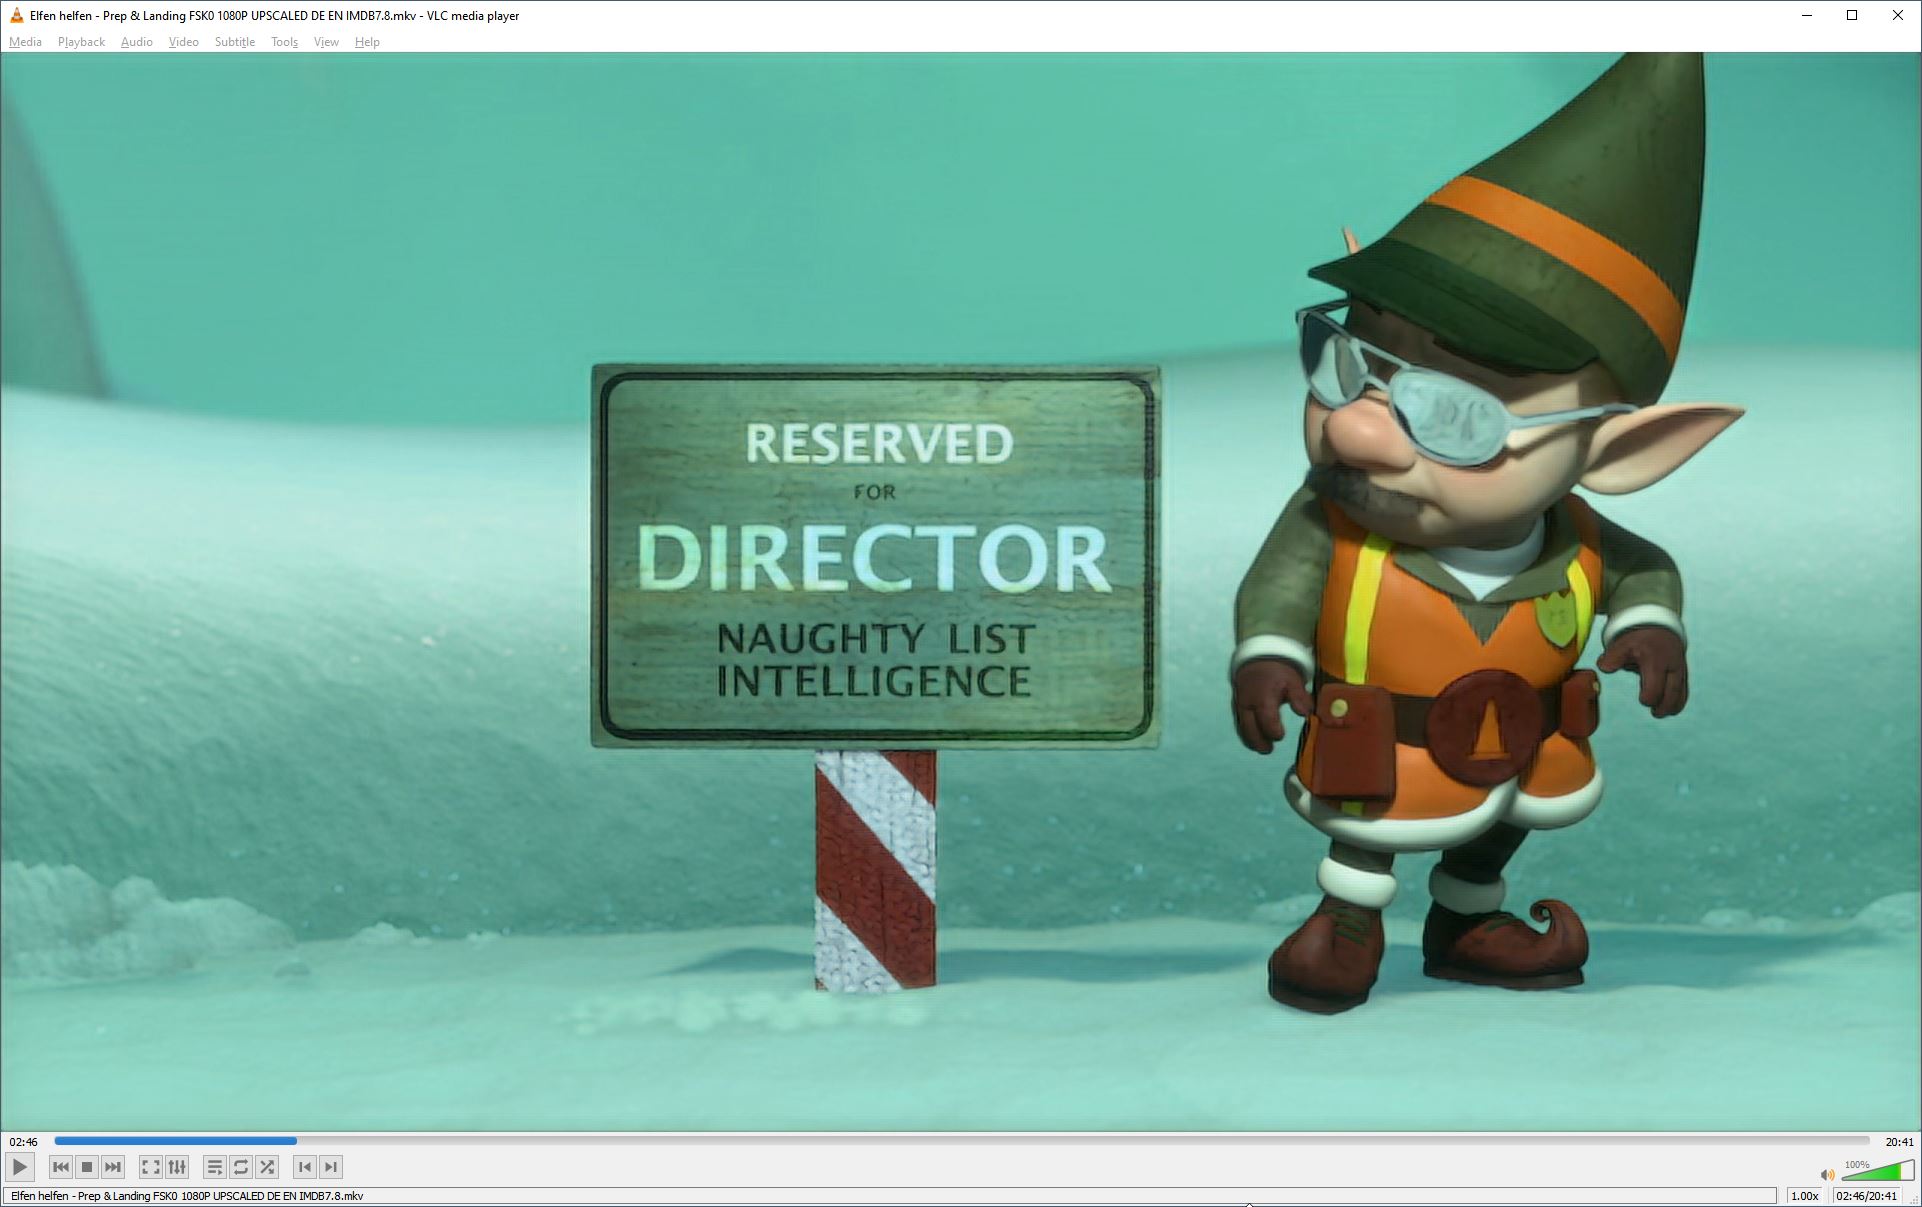Screen dimensions: 1922x1207
Task: Open the Subtitle menu
Action: pos(235,42)
